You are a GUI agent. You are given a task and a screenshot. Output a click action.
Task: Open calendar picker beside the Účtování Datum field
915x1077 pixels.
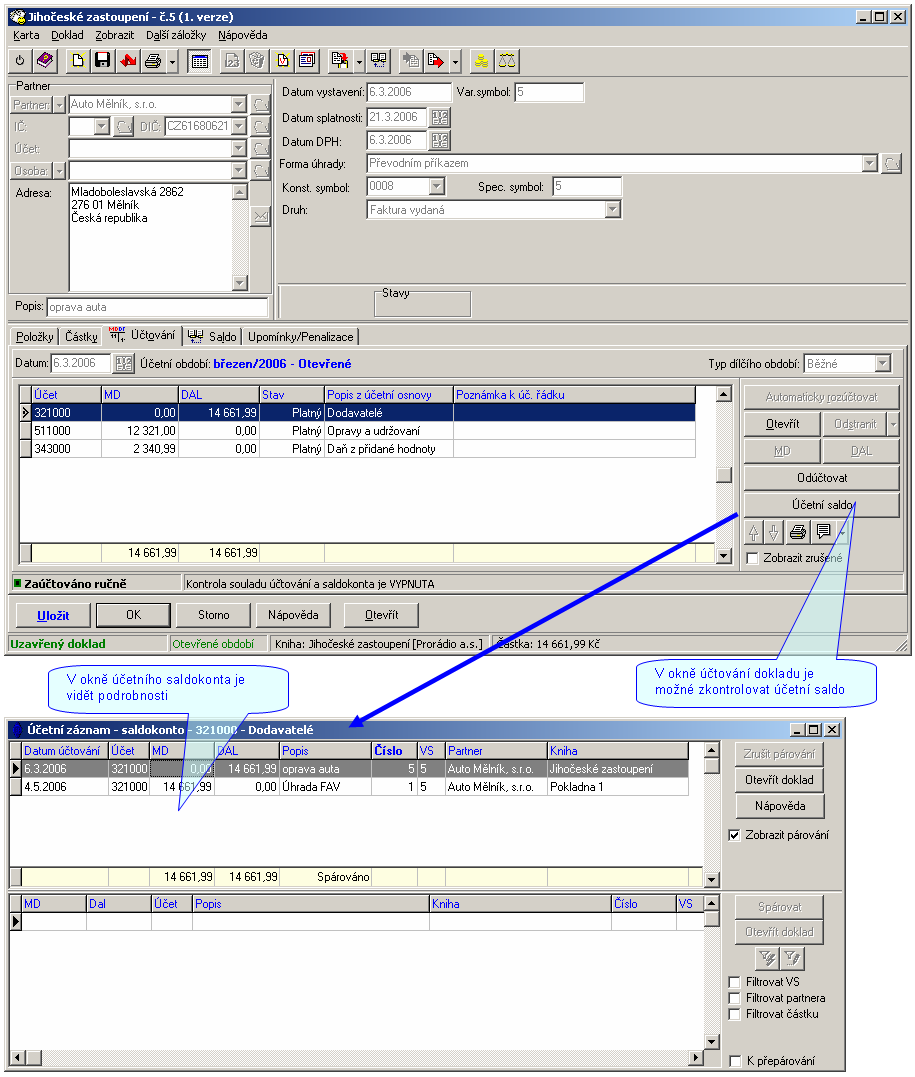pos(124,363)
